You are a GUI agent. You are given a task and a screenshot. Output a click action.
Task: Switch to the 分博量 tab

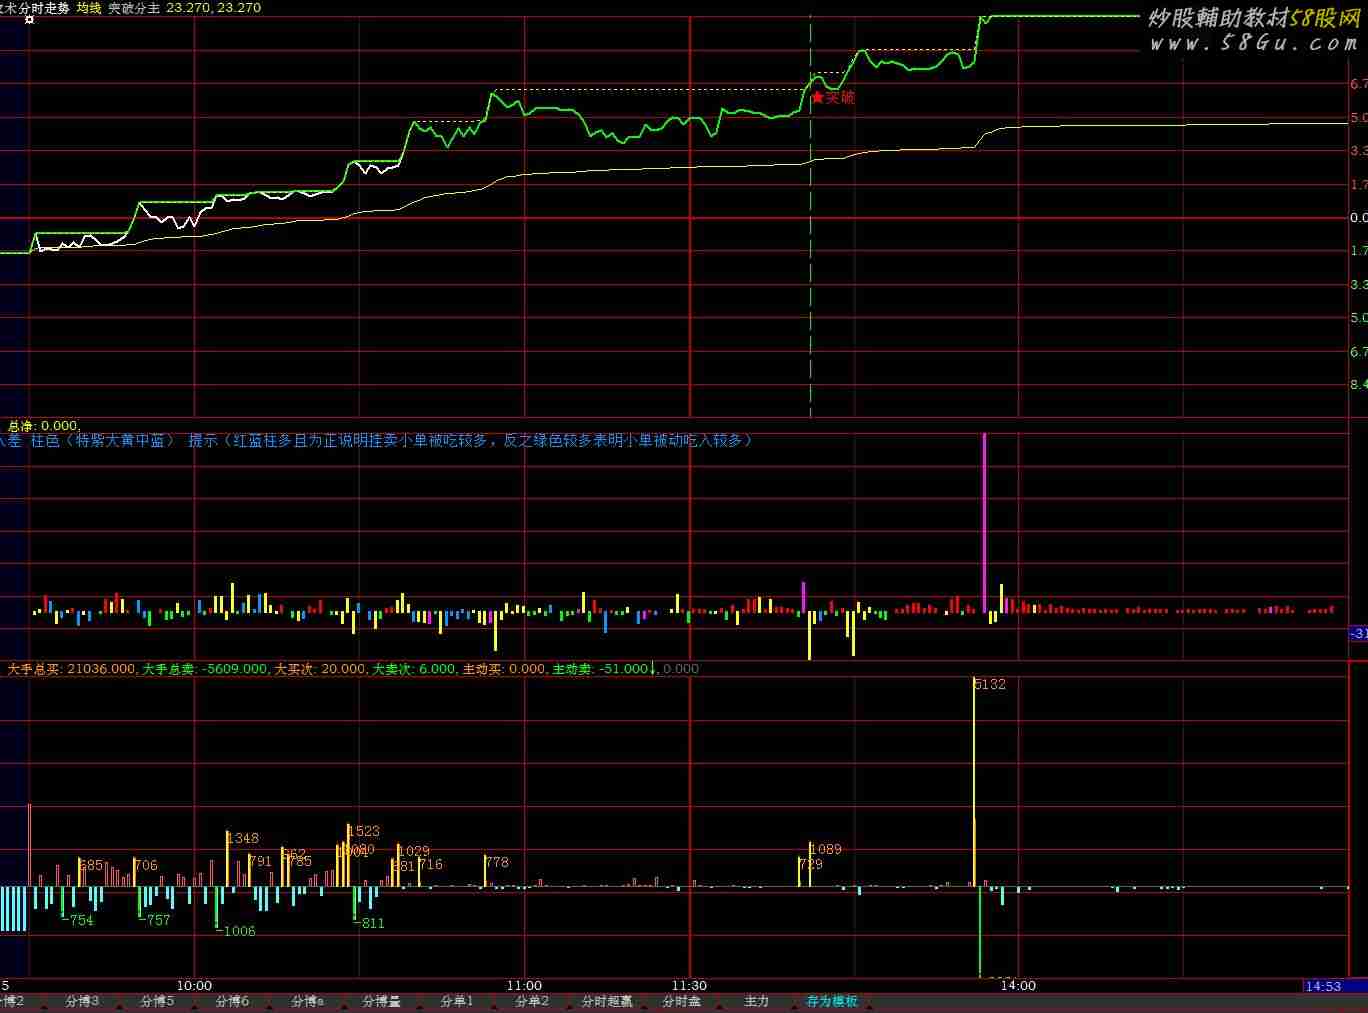(381, 1001)
